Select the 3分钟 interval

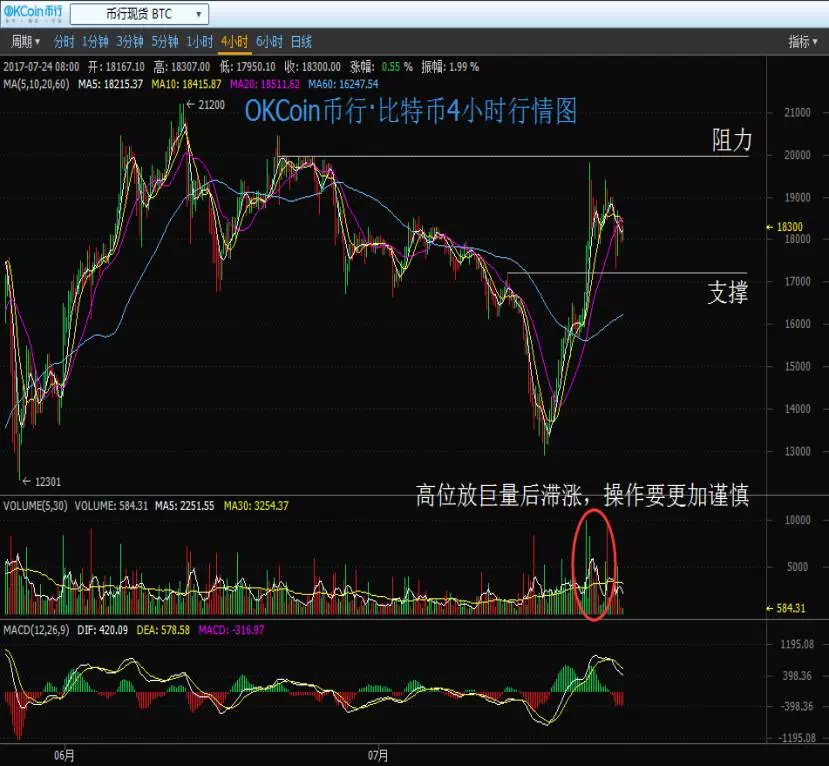130,42
